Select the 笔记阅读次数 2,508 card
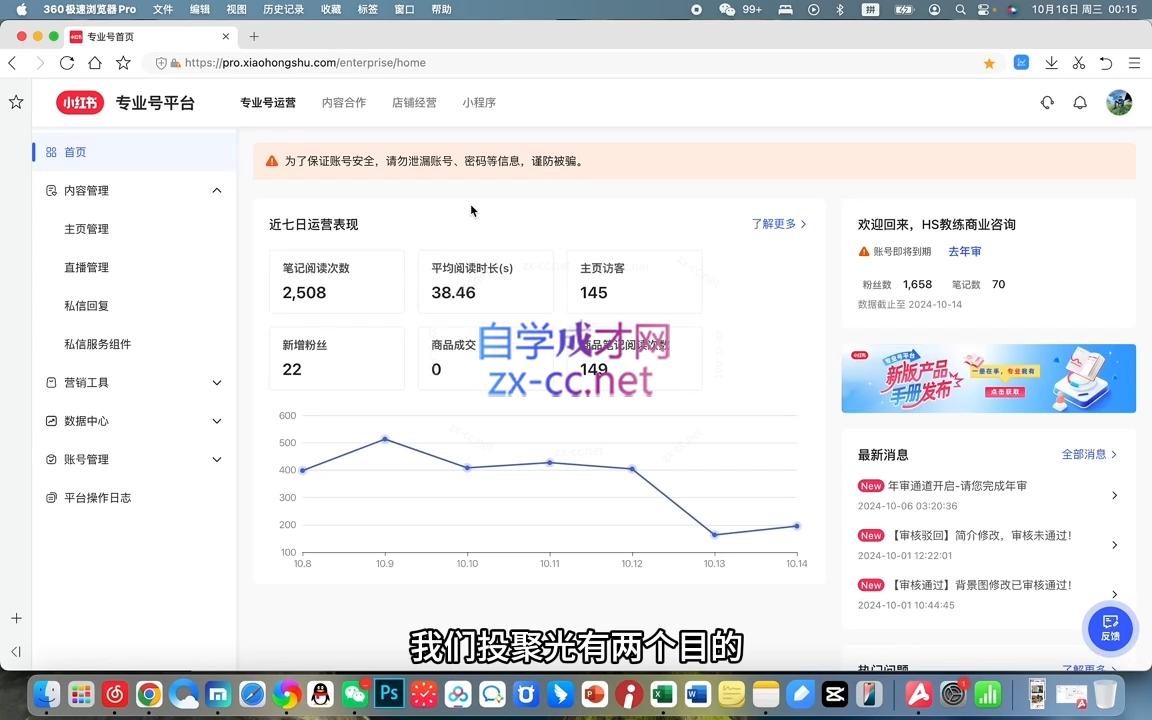Screen dimensions: 1152x720 pos(336,281)
